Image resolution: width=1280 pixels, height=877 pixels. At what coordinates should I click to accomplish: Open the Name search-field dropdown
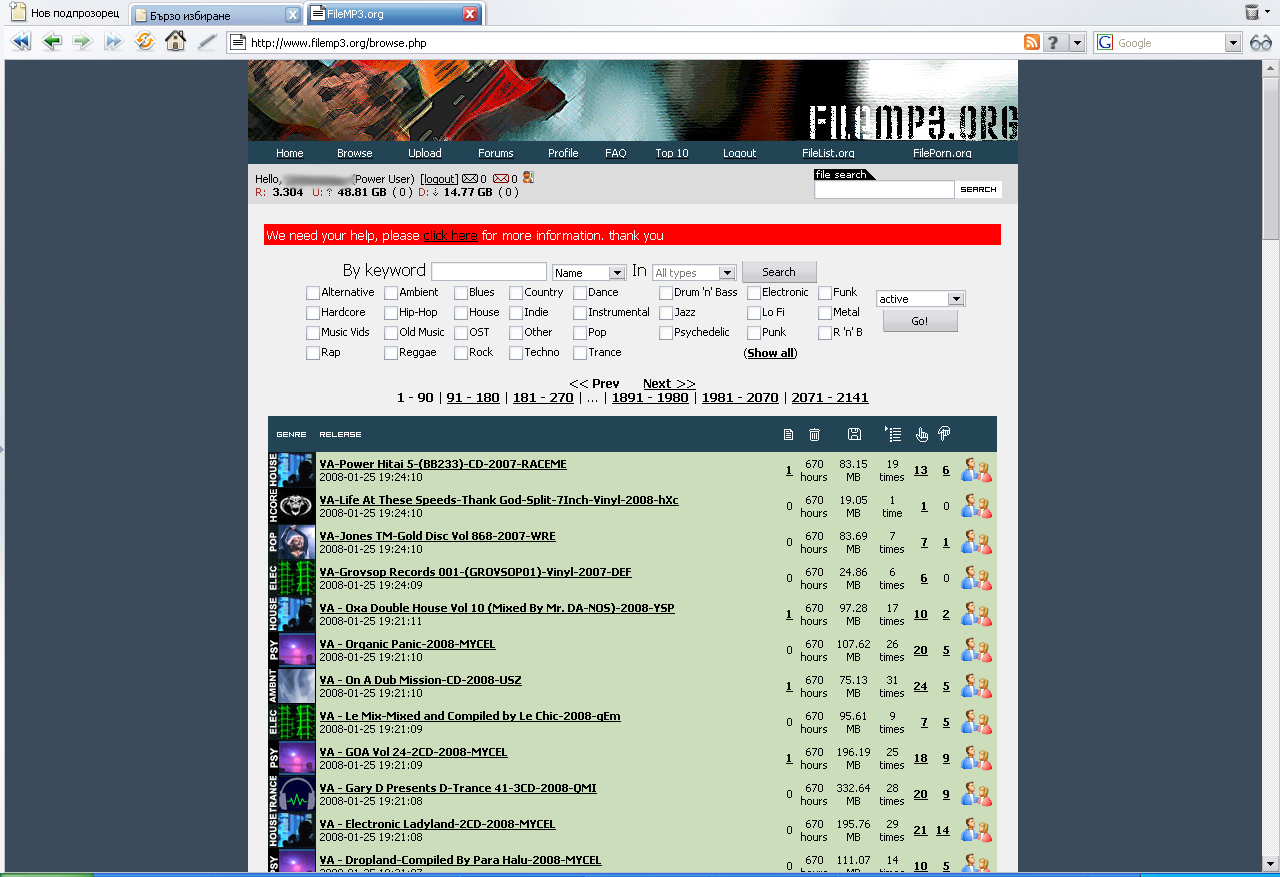pyautogui.click(x=589, y=273)
